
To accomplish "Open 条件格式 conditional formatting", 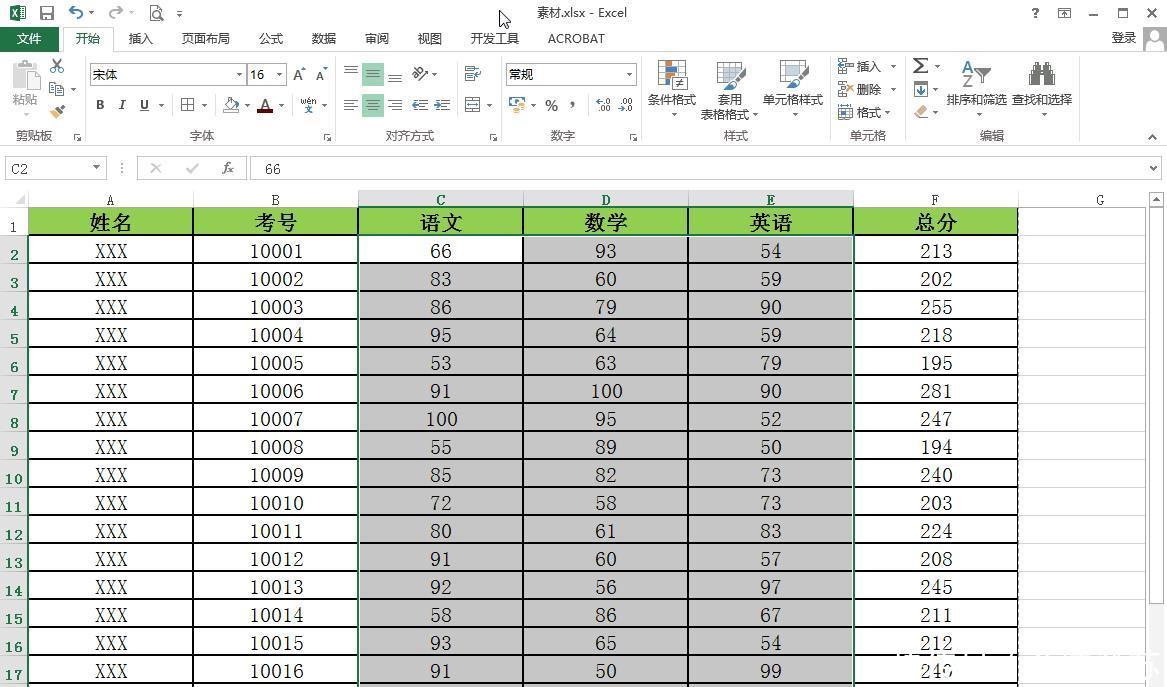I will (x=671, y=83).
